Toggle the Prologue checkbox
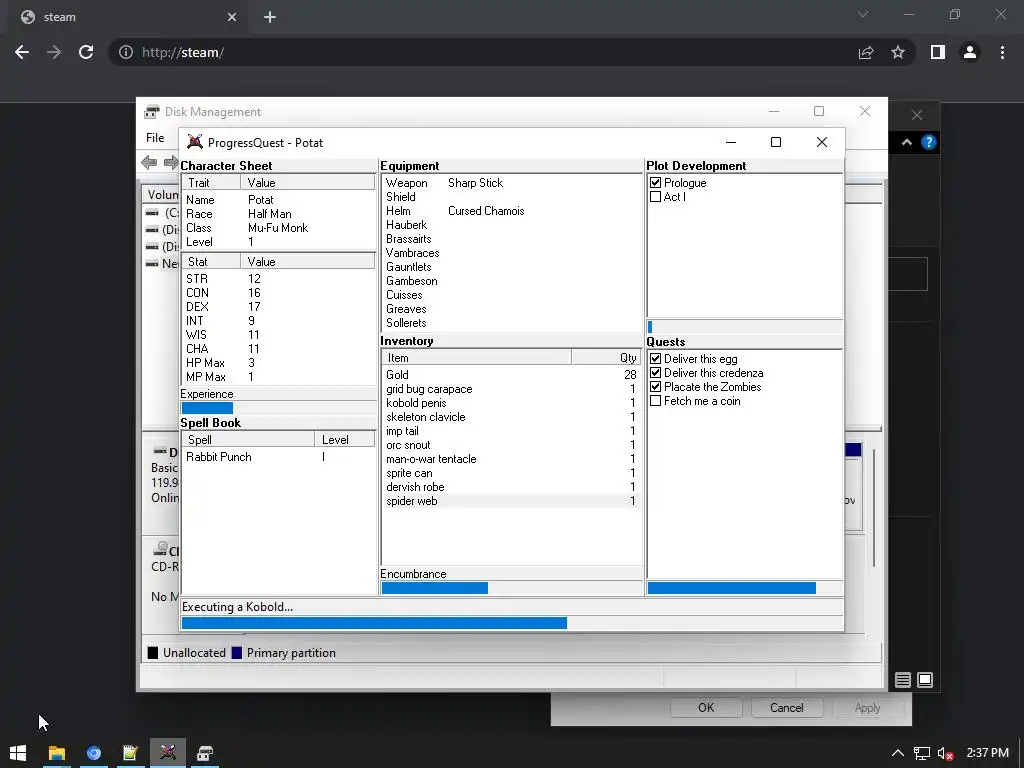 coord(656,183)
